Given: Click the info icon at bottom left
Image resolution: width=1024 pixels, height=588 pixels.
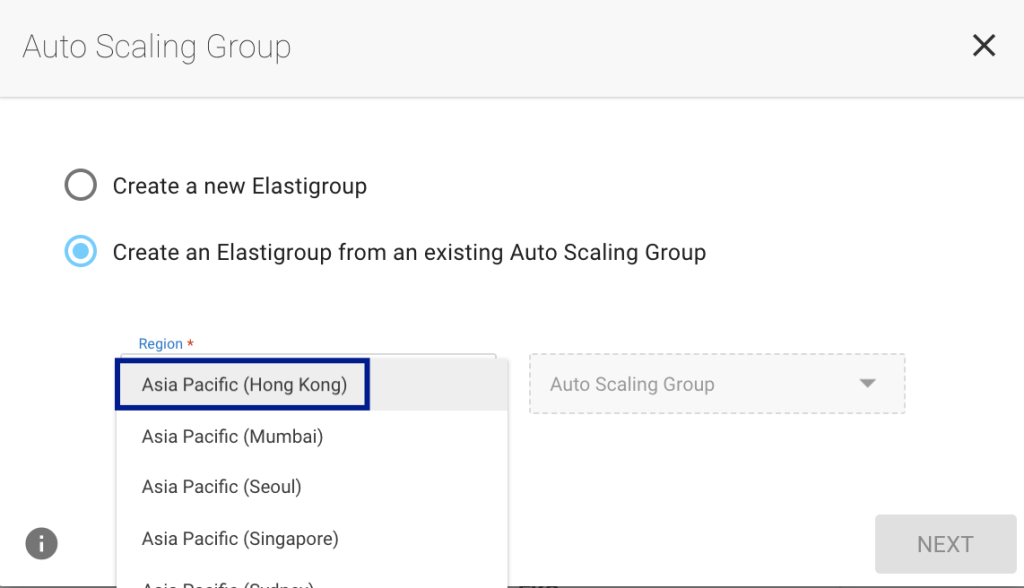Looking at the screenshot, I should (41, 544).
